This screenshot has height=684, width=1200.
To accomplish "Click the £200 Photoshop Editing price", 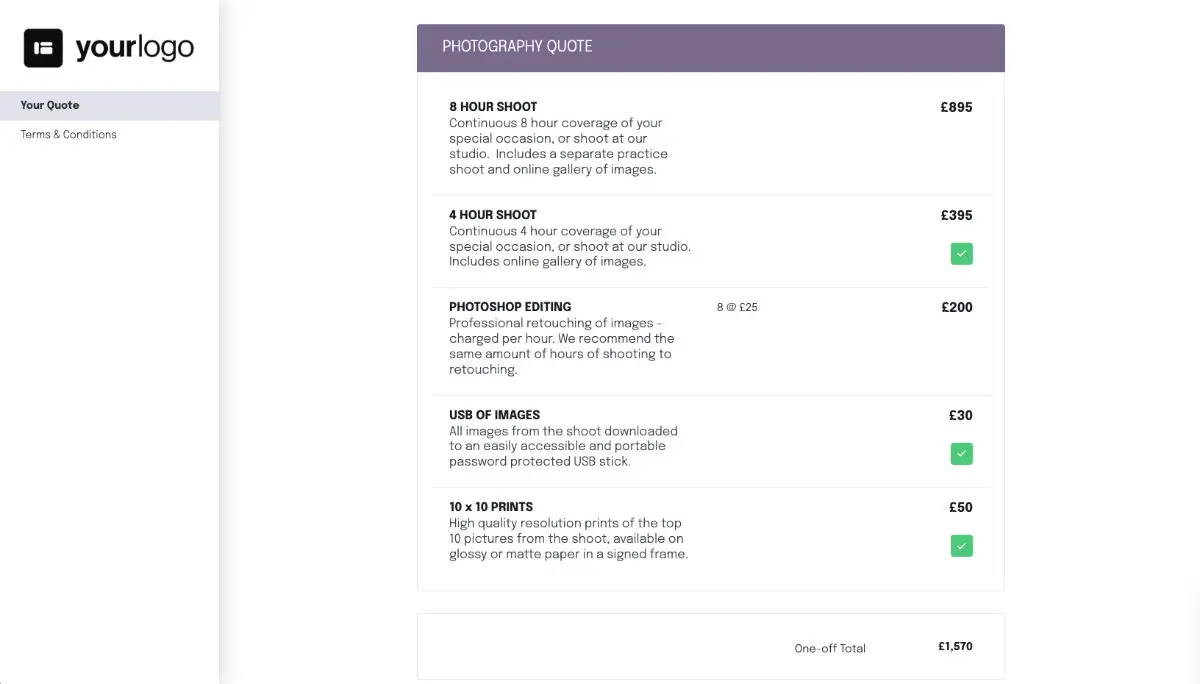I will coord(956,307).
